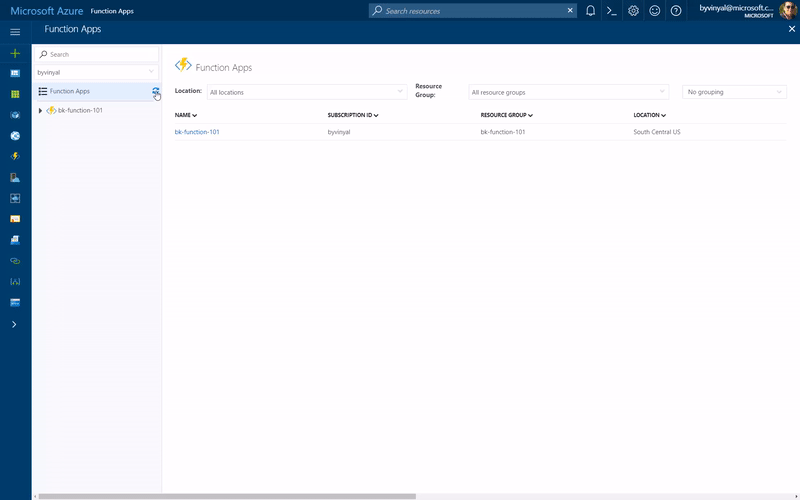Toggle the hamburger menu in sidebar
The image size is (800, 500).
(x=15, y=32)
